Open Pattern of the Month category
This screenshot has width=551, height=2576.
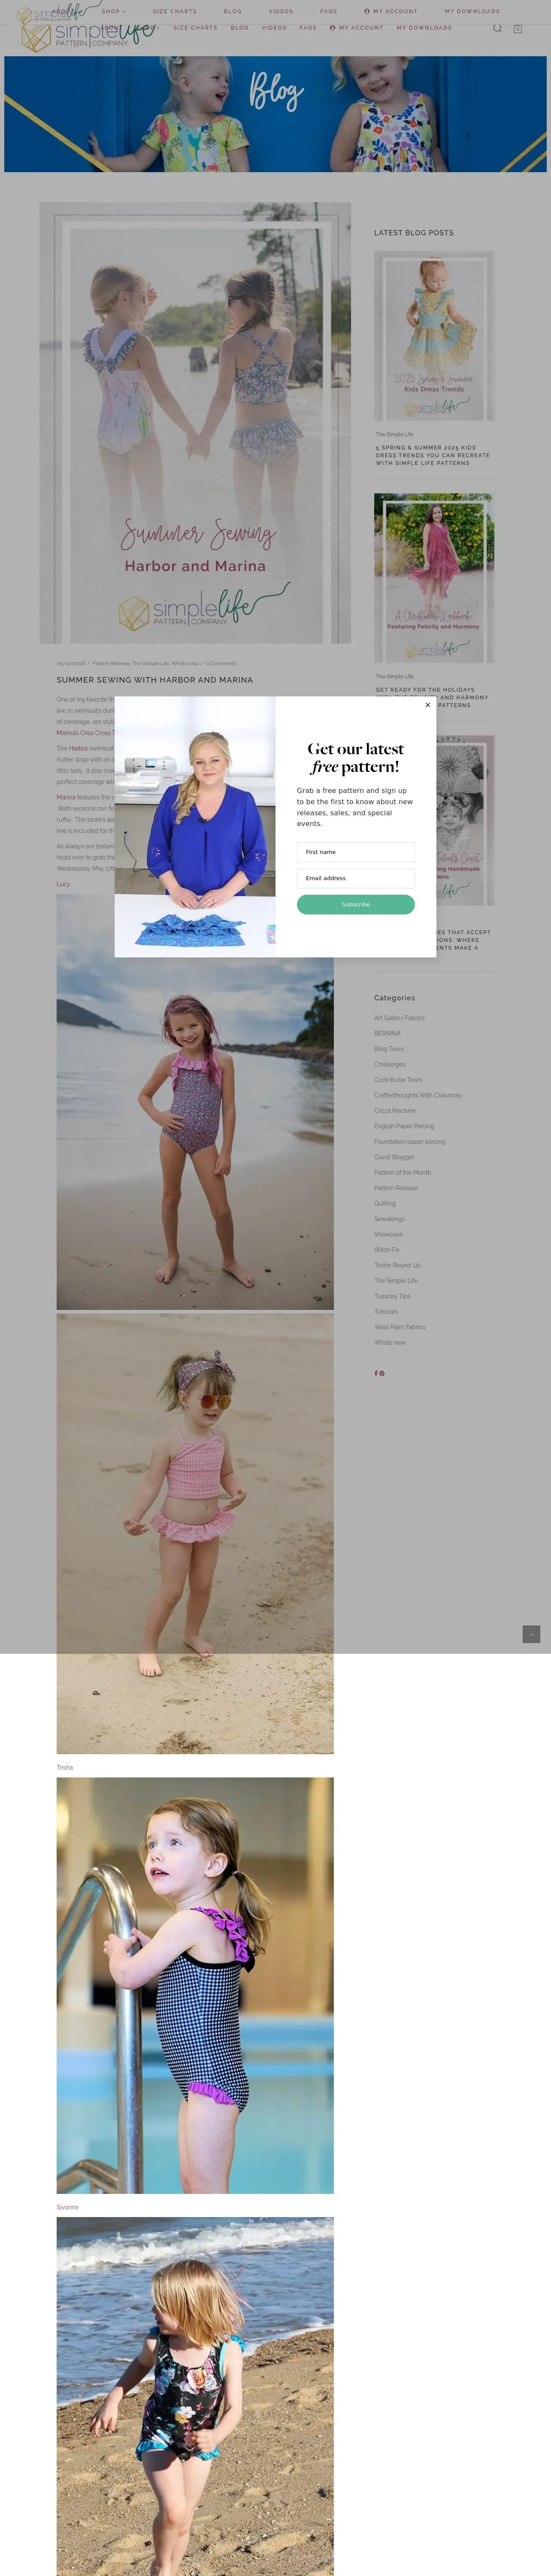403,1172
